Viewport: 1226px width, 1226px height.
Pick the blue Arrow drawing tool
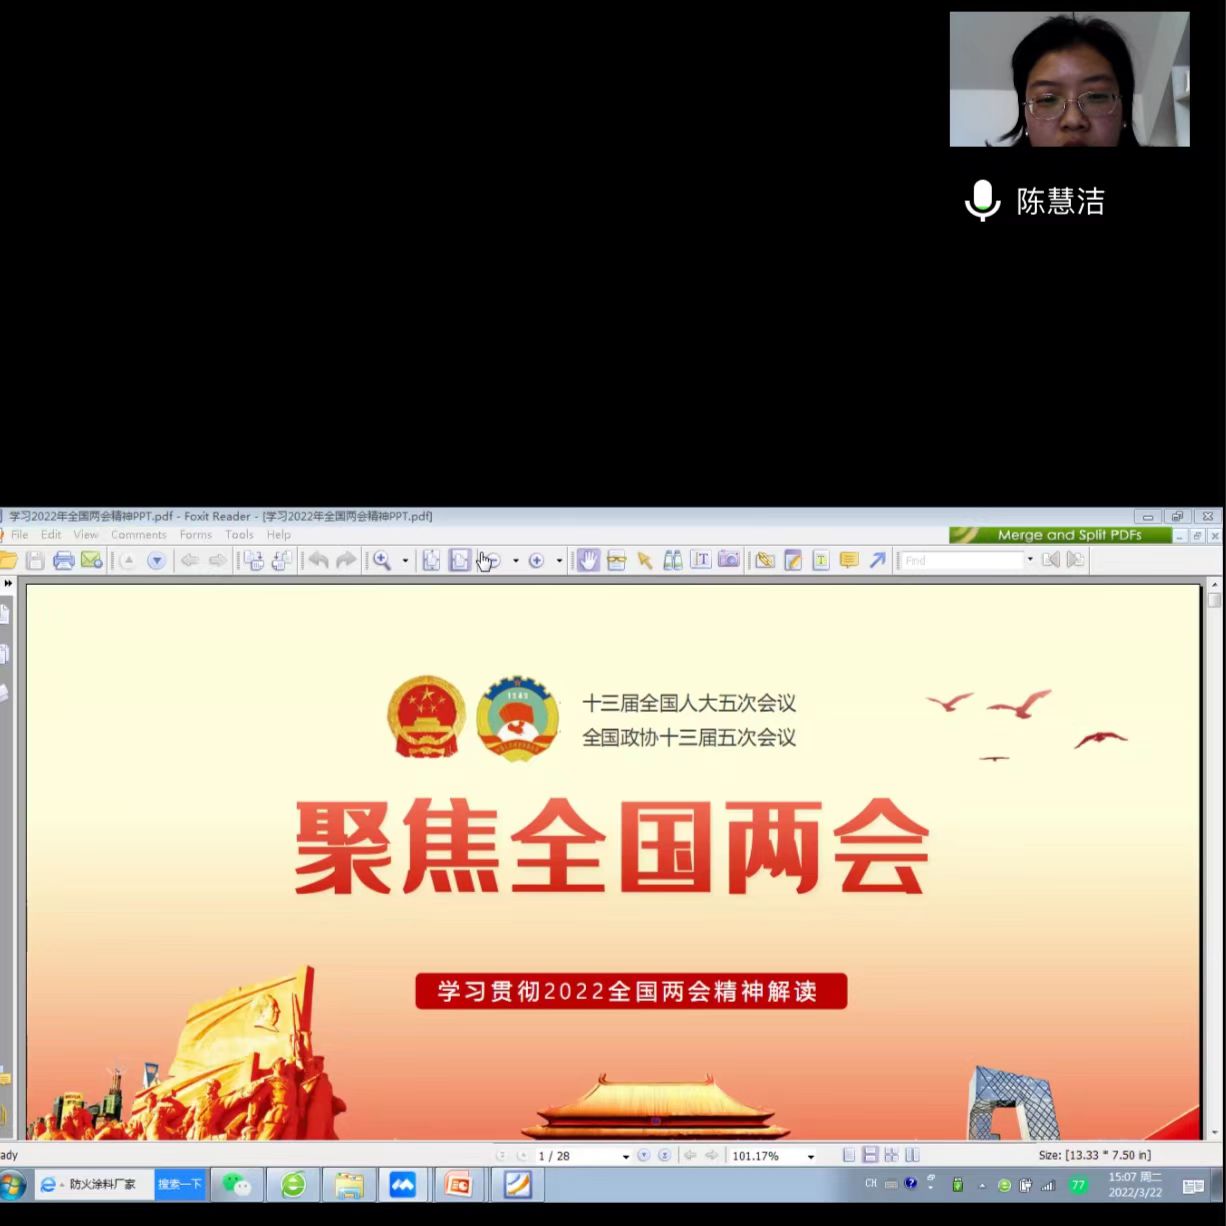[877, 560]
